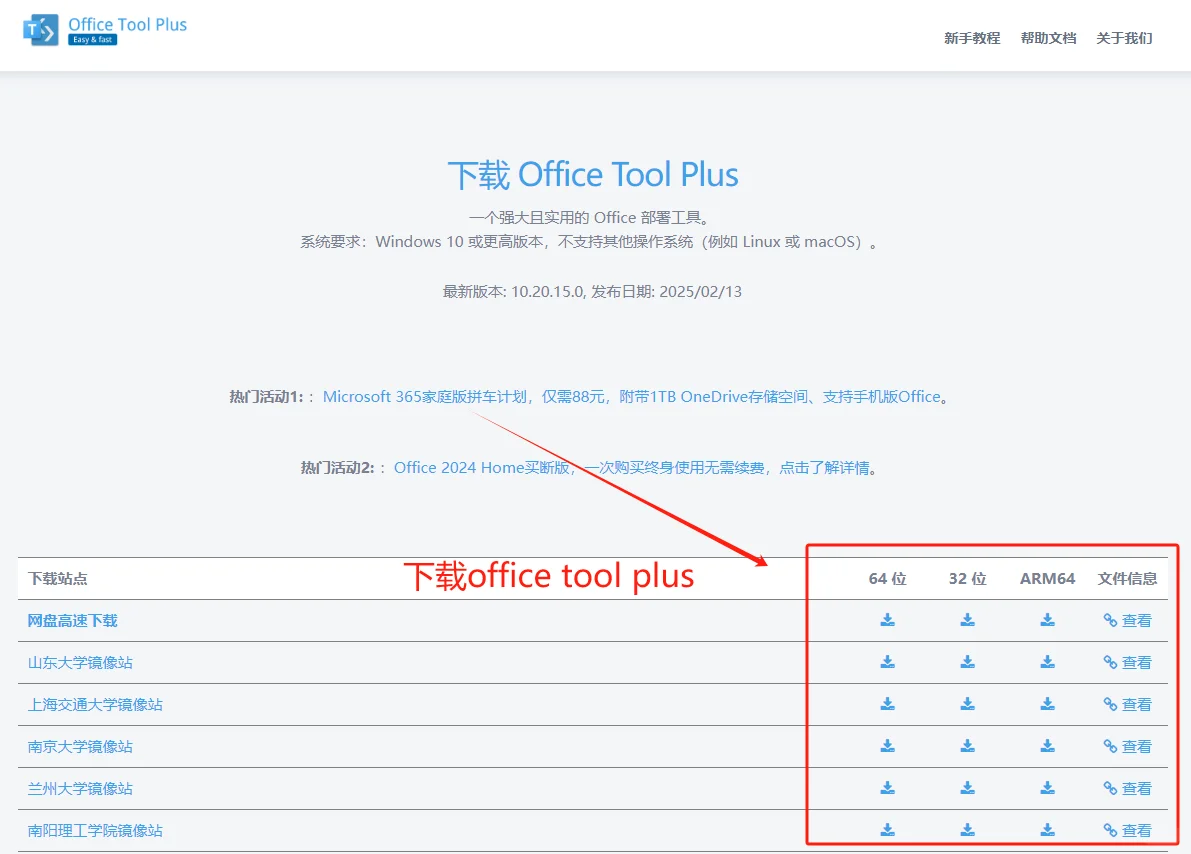Select the 关于我们 navigation entry
Screen dimensions: 1191x854
(x=1123, y=38)
